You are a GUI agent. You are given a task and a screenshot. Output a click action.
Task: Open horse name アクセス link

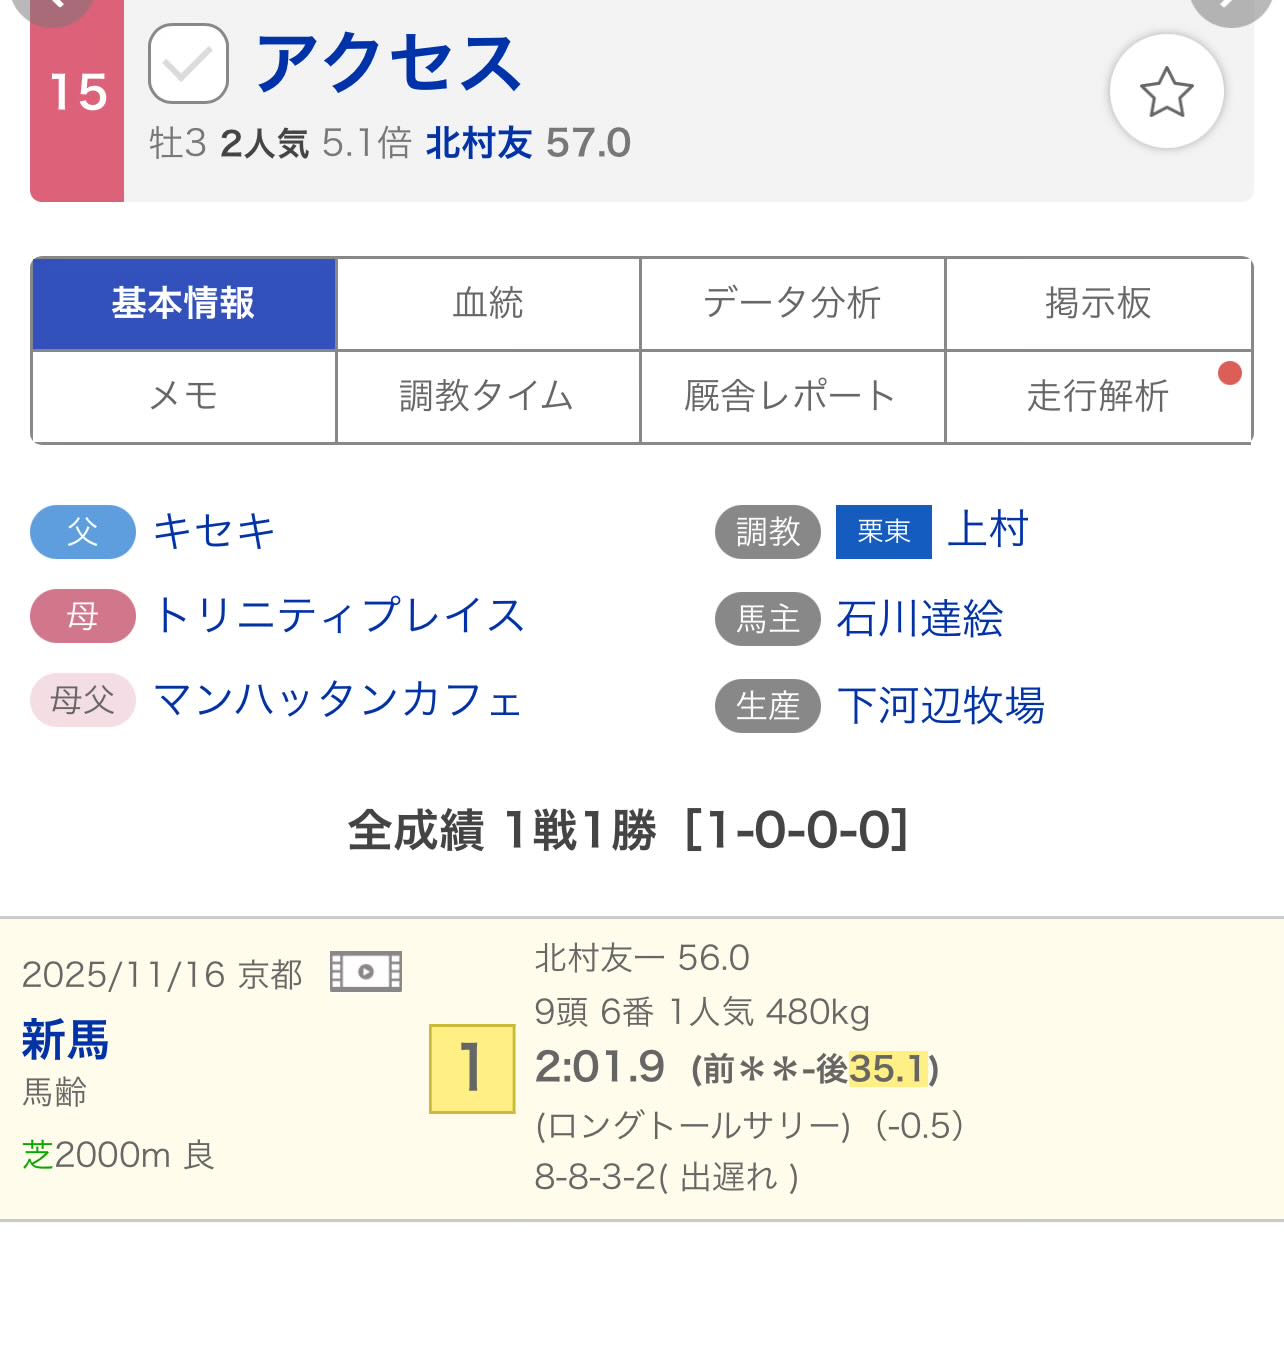coord(389,63)
